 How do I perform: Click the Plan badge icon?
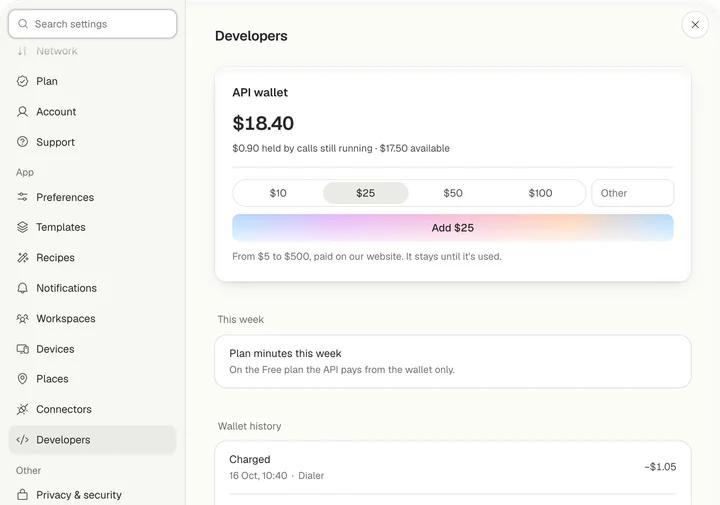pyautogui.click(x=22, y=81)
